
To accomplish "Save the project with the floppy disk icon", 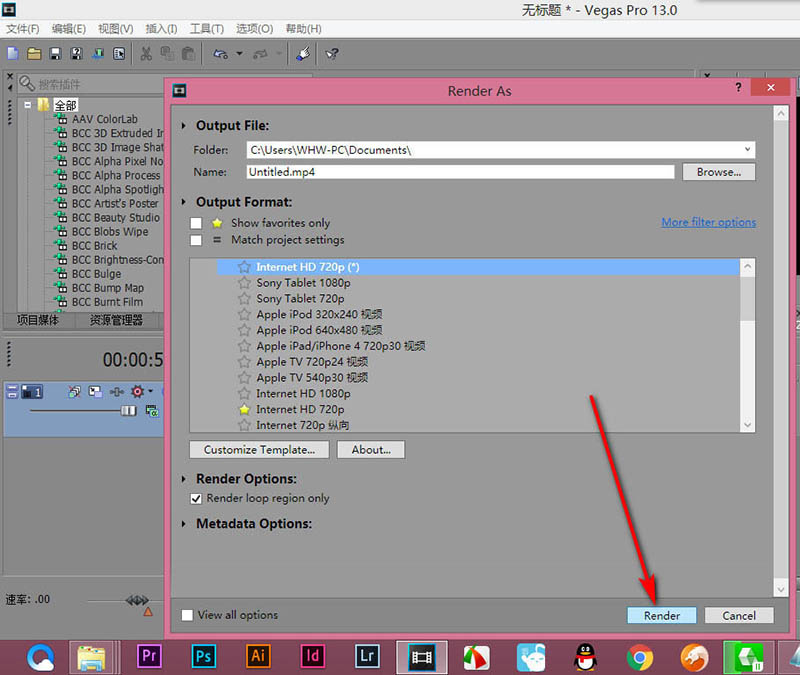I will tap(56, 54).
